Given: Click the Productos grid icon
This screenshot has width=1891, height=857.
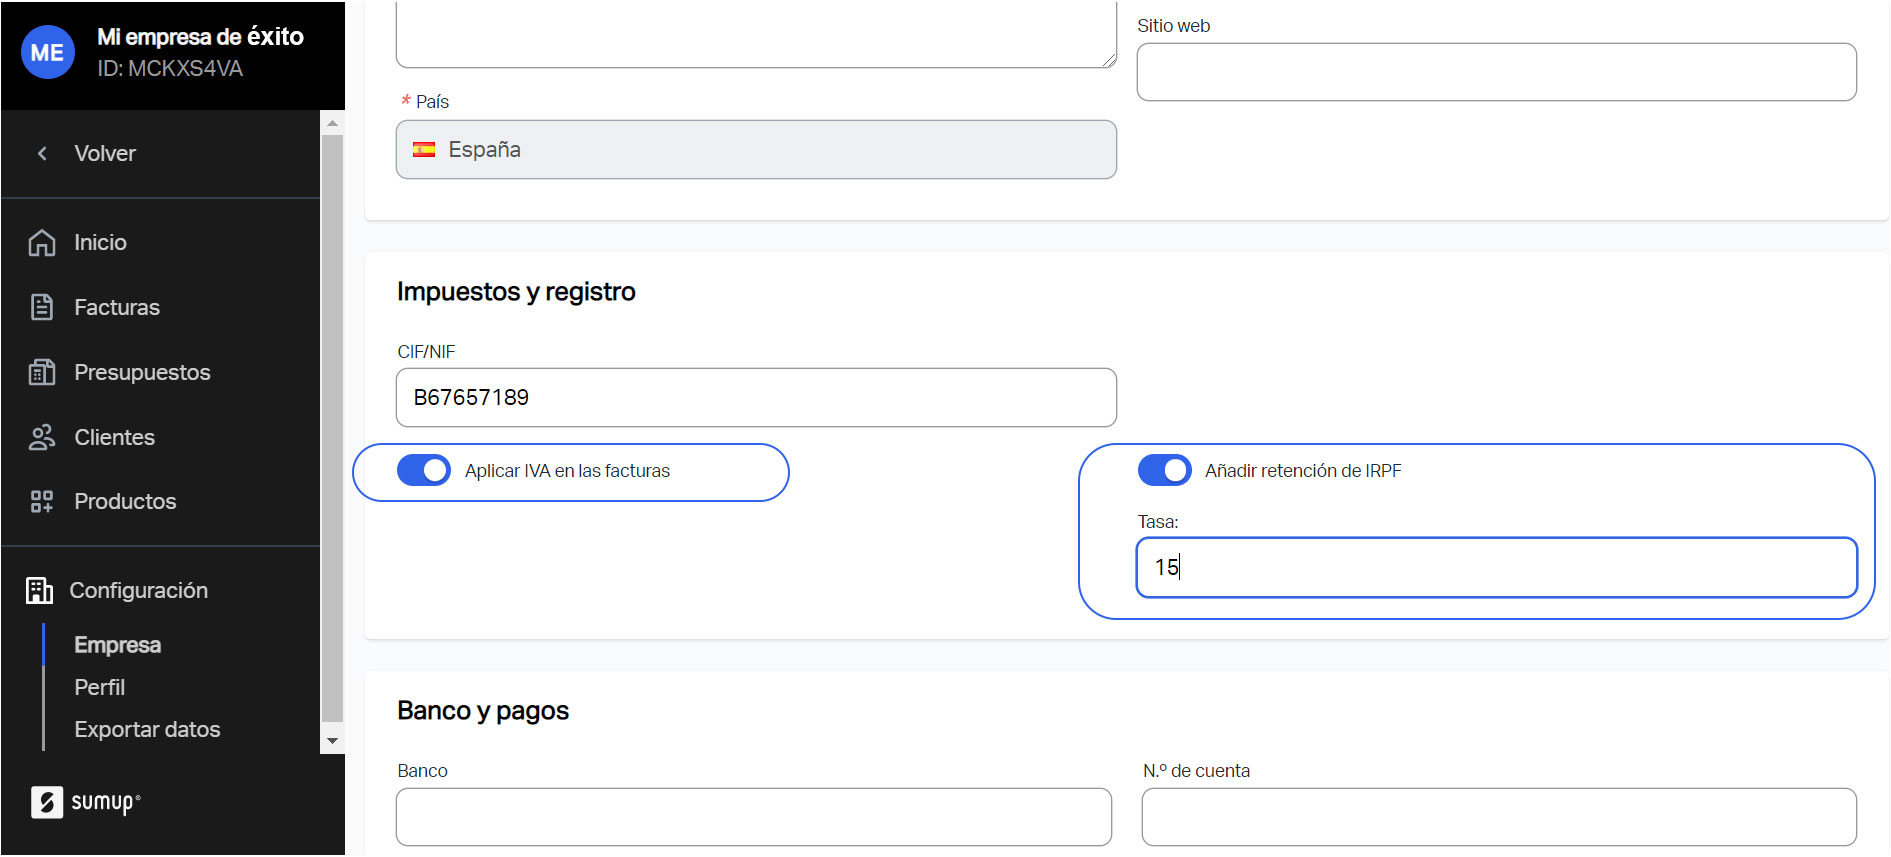Looking at the screenshot, I should click(42, 501).
